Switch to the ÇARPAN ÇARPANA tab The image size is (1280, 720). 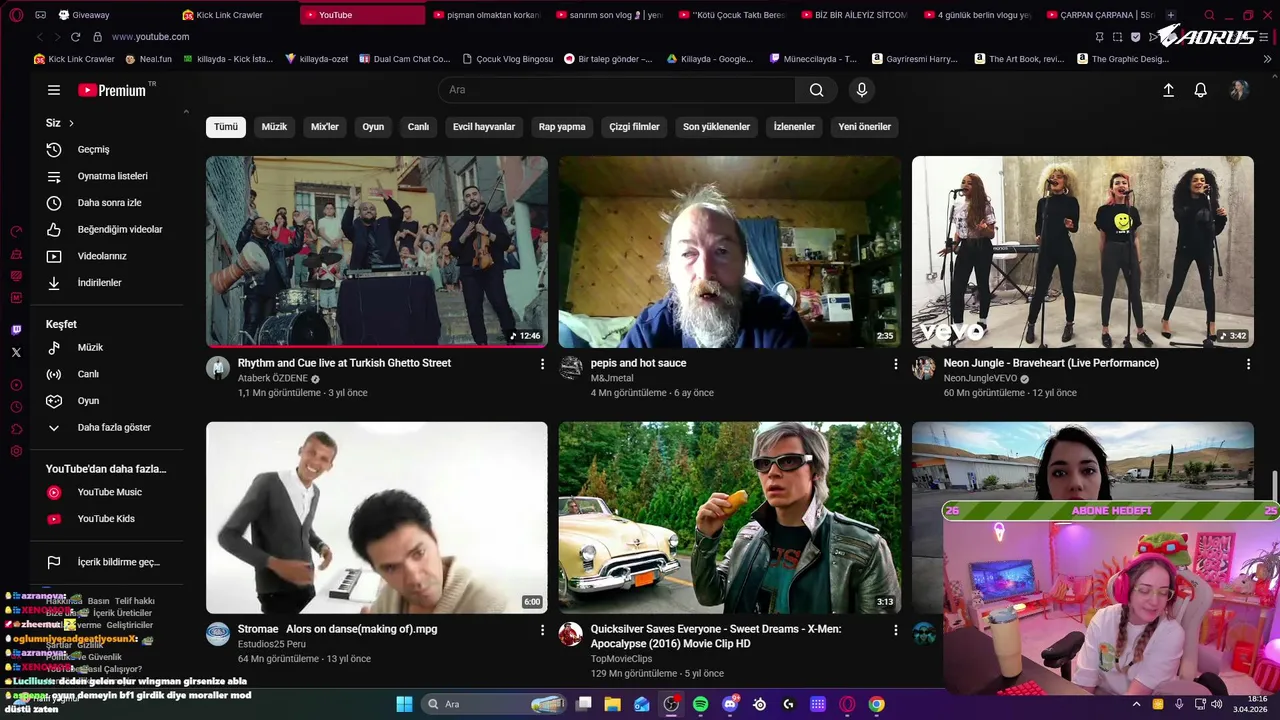1100,15
